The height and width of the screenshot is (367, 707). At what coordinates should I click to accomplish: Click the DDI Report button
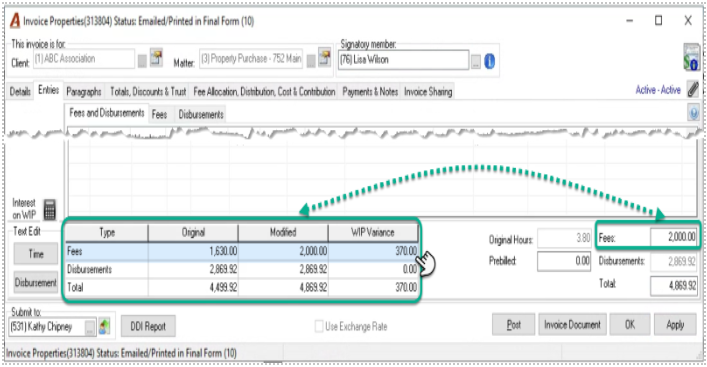click(x=148, y=326)
